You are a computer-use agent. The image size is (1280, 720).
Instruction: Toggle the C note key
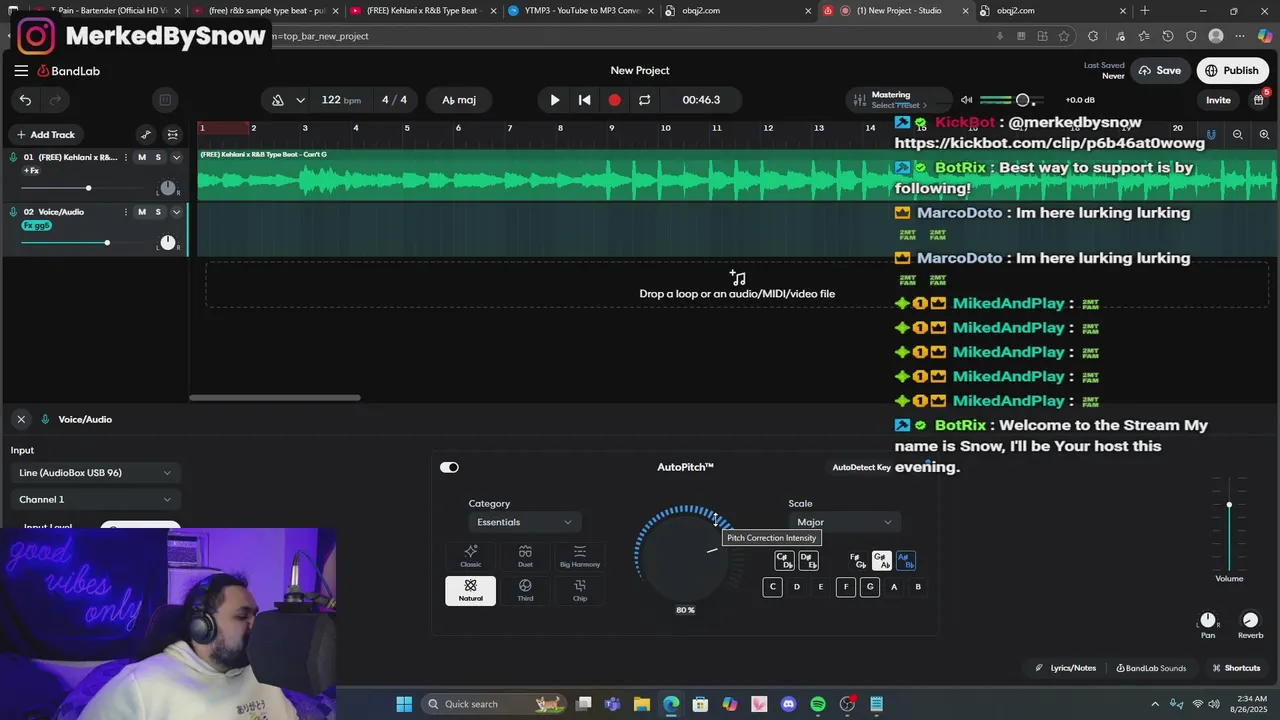click(772, 587)
